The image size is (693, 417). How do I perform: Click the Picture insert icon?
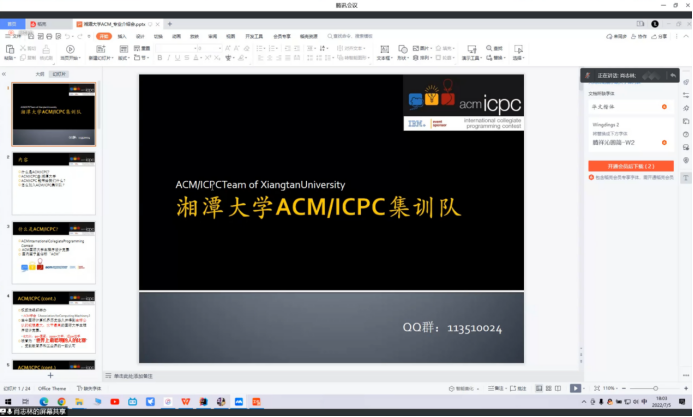(x=415, y=48)
